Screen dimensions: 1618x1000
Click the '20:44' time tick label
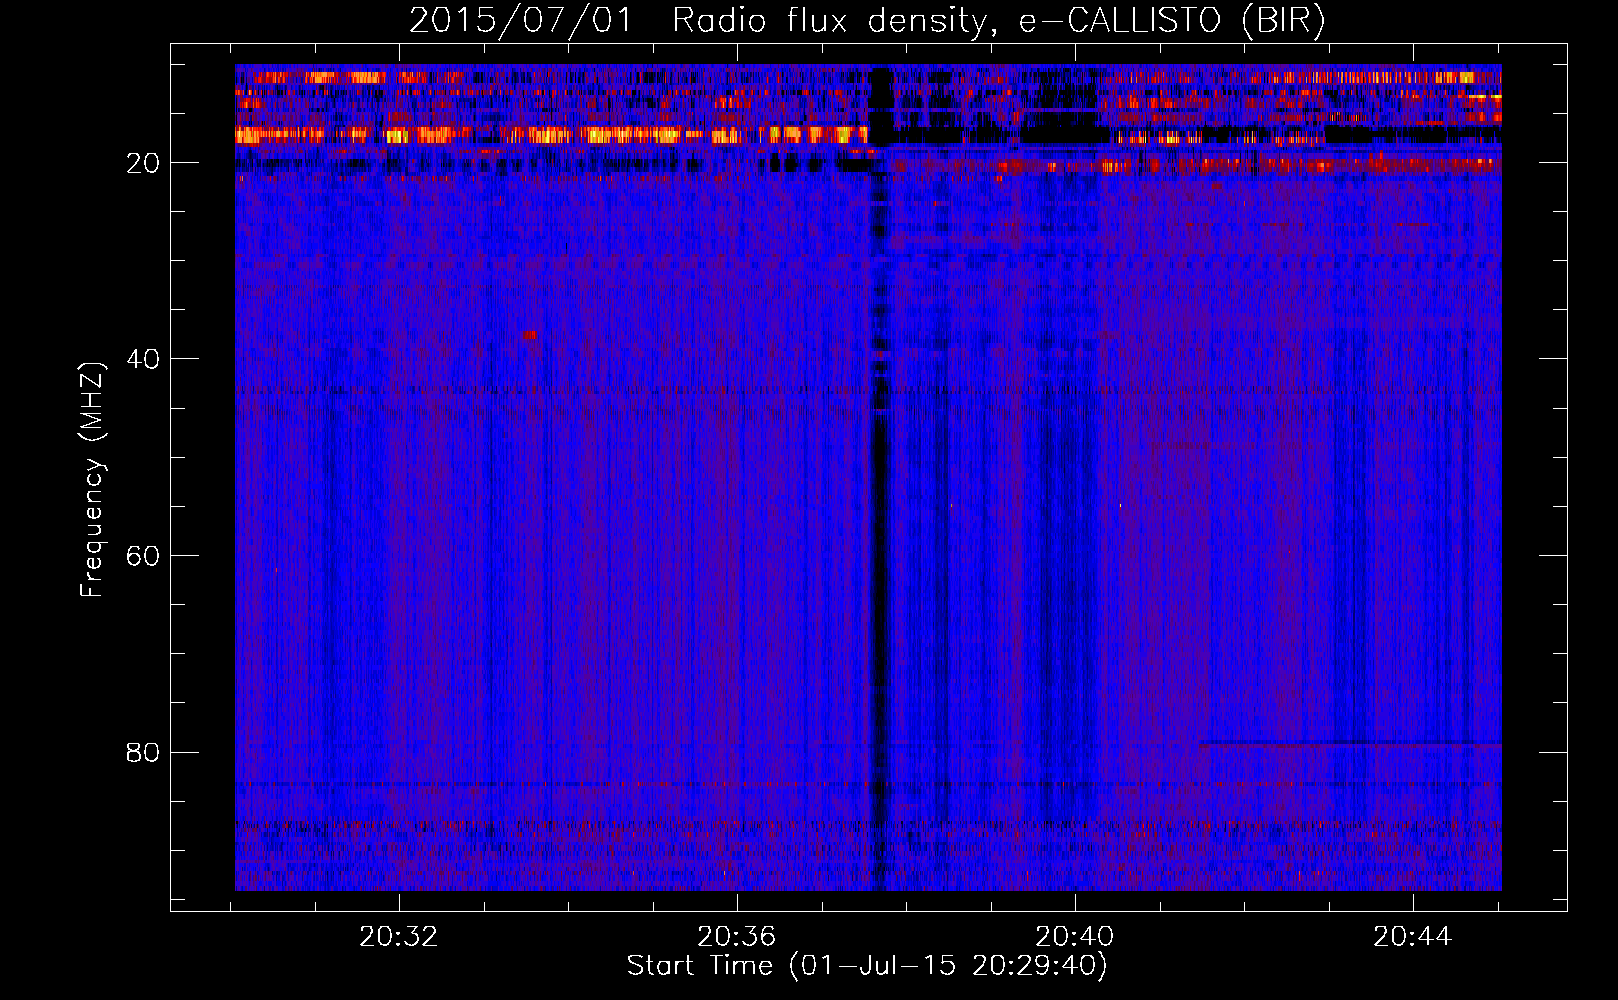click(x=1412, y=937)
